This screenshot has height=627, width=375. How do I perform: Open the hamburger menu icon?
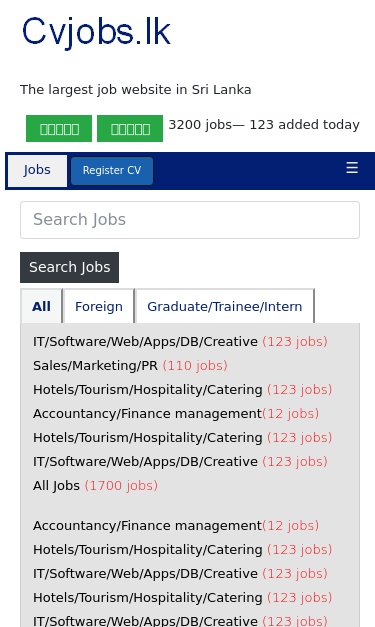click(x=352, y=168)
